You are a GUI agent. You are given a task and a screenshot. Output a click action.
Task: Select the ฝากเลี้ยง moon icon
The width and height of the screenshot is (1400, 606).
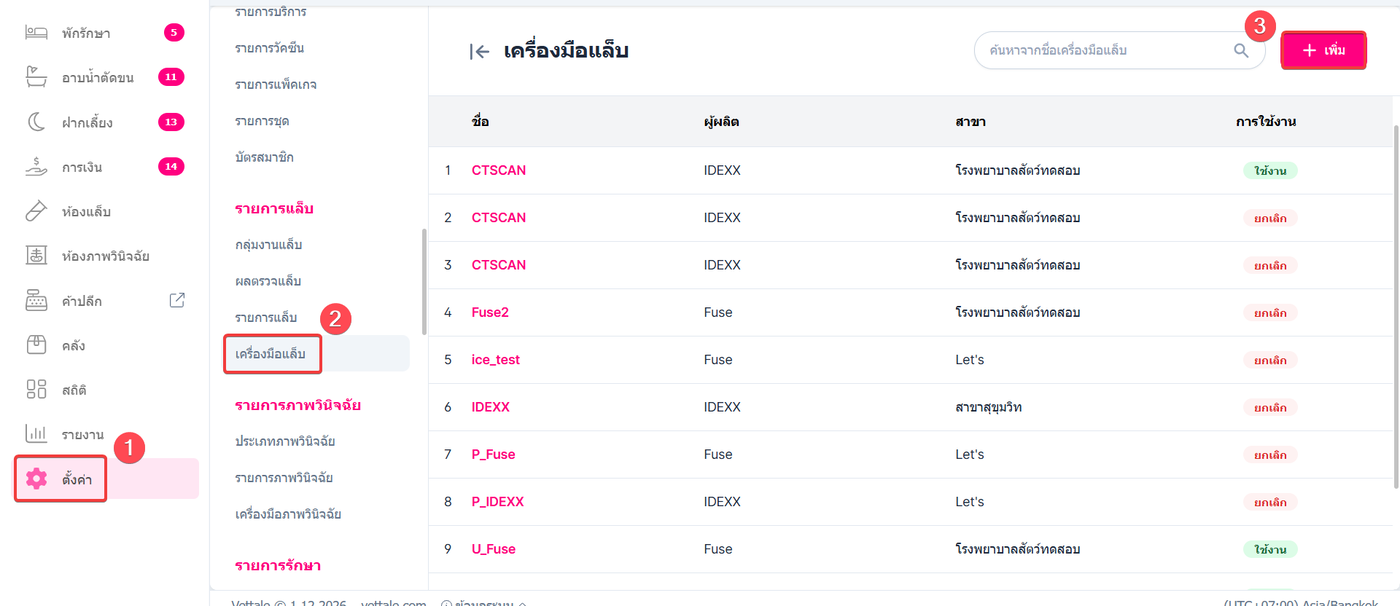tap(37, 122)
